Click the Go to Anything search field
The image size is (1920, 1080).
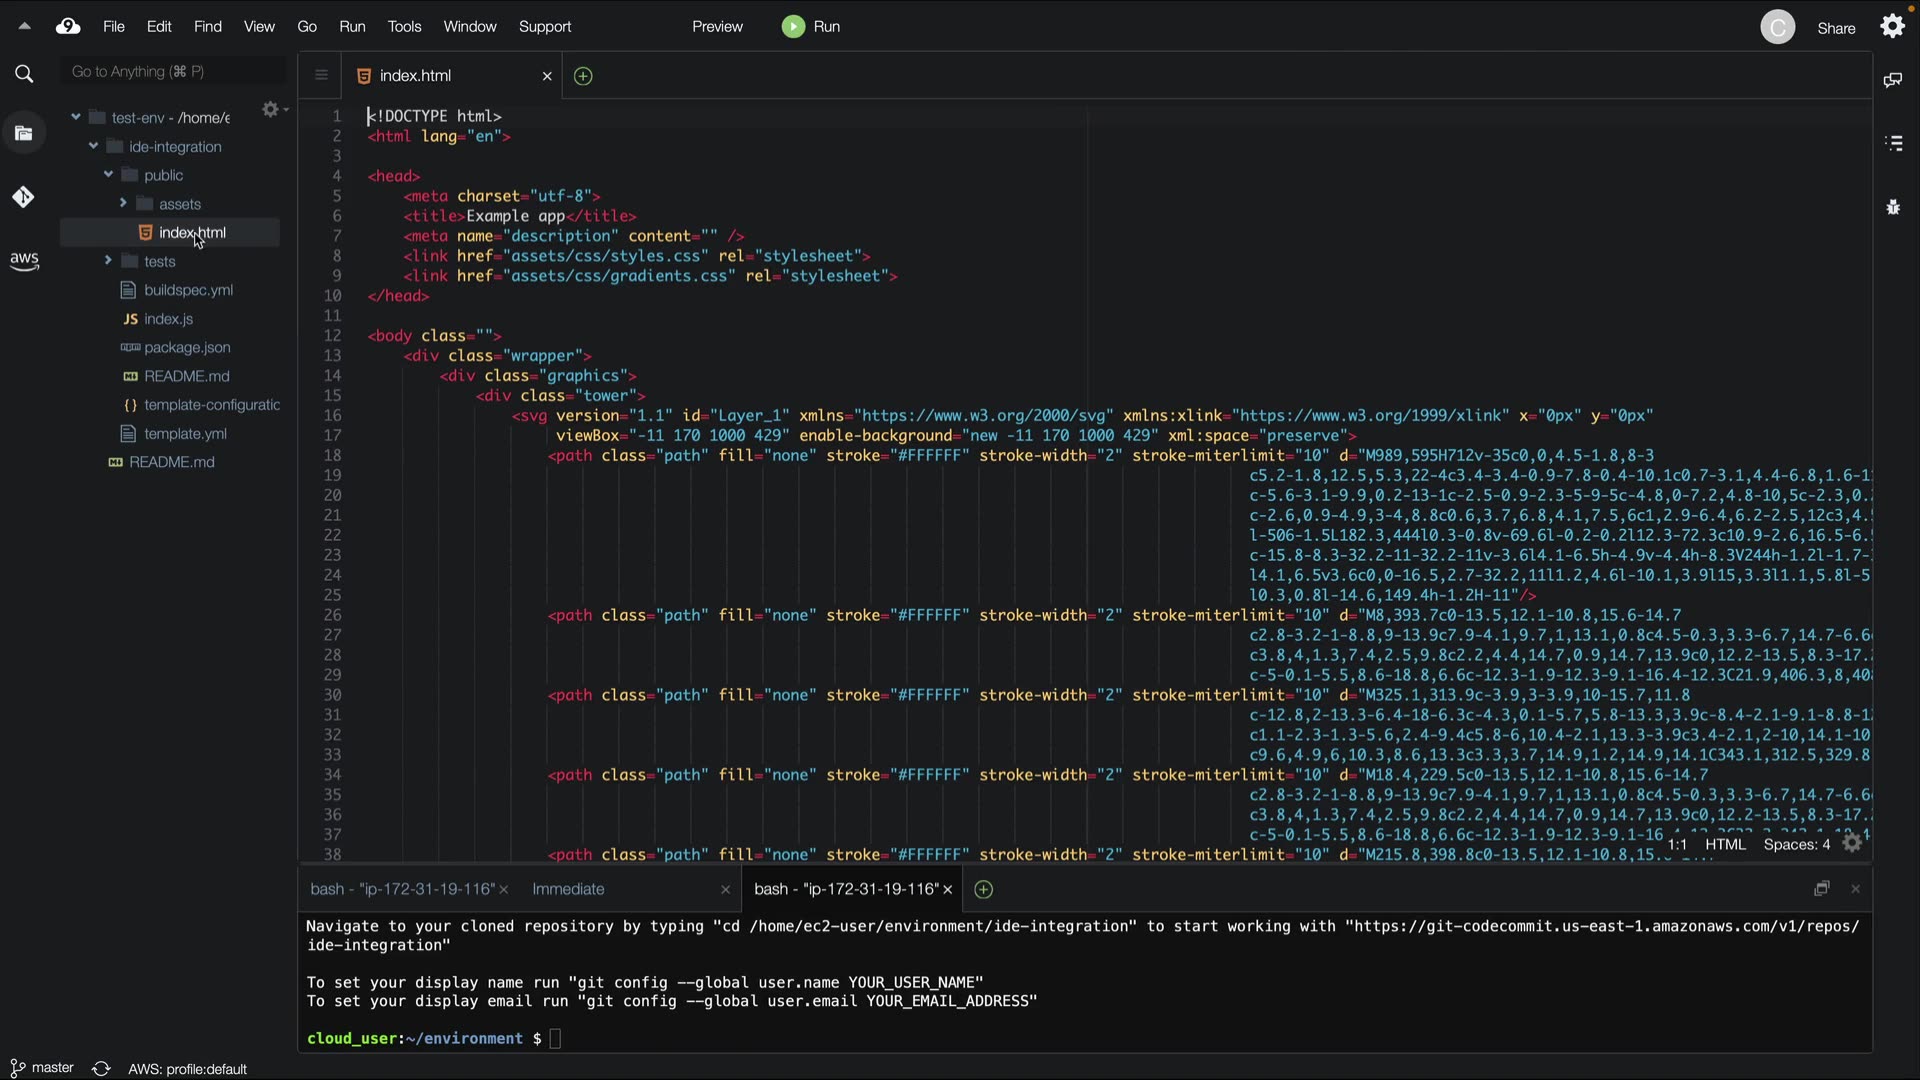tap(172, 72)
